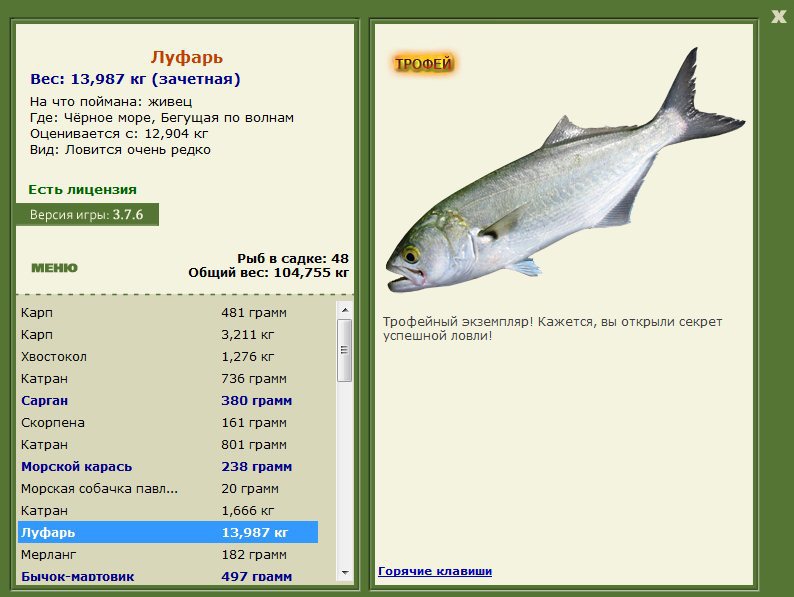Click the Луфарь fish picture
Image resolution: width=794 pixels, height=597 pixels.
pos(565,171)
